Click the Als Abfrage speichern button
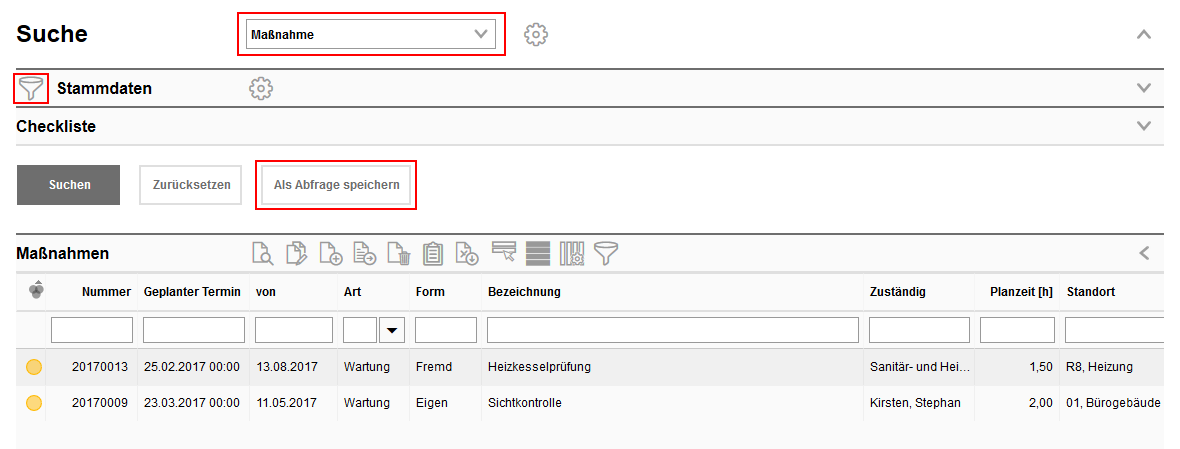This screenshot has height=449, width=1180. pos(336,185)
